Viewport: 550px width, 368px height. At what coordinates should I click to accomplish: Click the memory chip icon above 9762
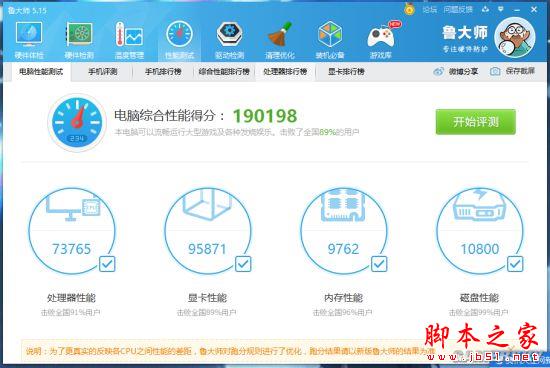click(343, 205)
